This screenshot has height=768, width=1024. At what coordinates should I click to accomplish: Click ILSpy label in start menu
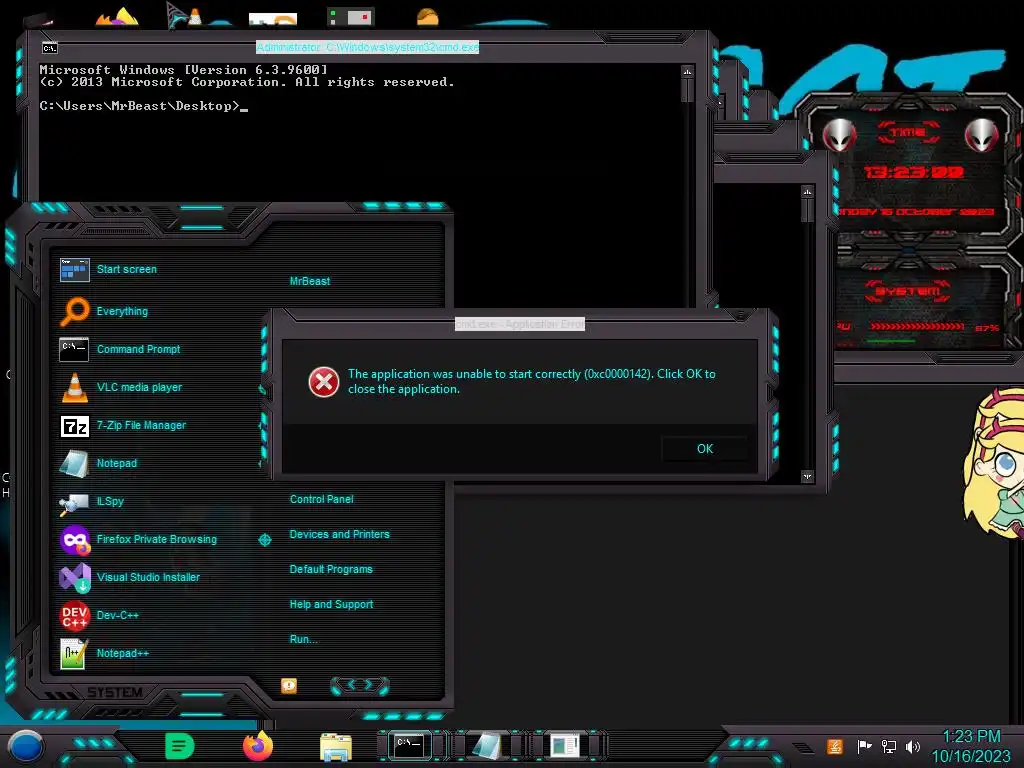(110, 501)
